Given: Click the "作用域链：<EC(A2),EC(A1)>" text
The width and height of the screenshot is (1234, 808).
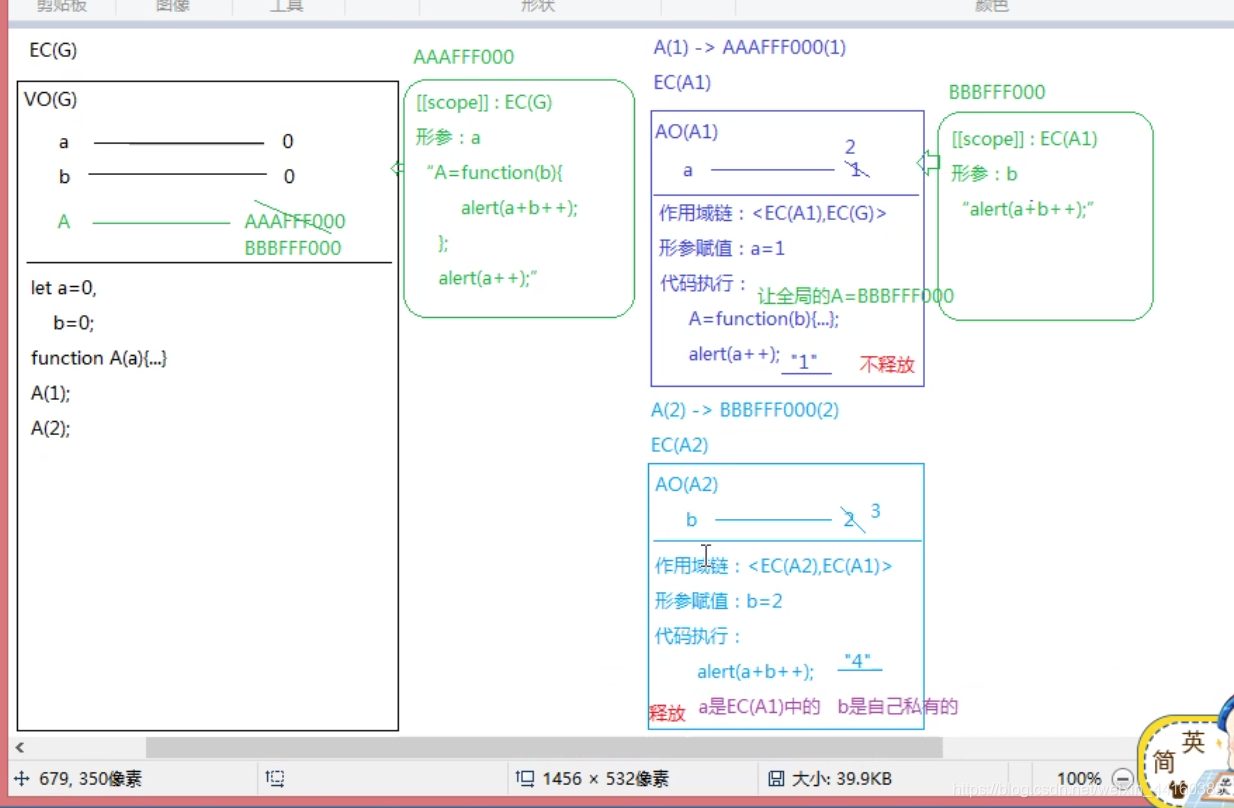Looking at the screenshot, I should pyautogui.click(x=773, y=566).
